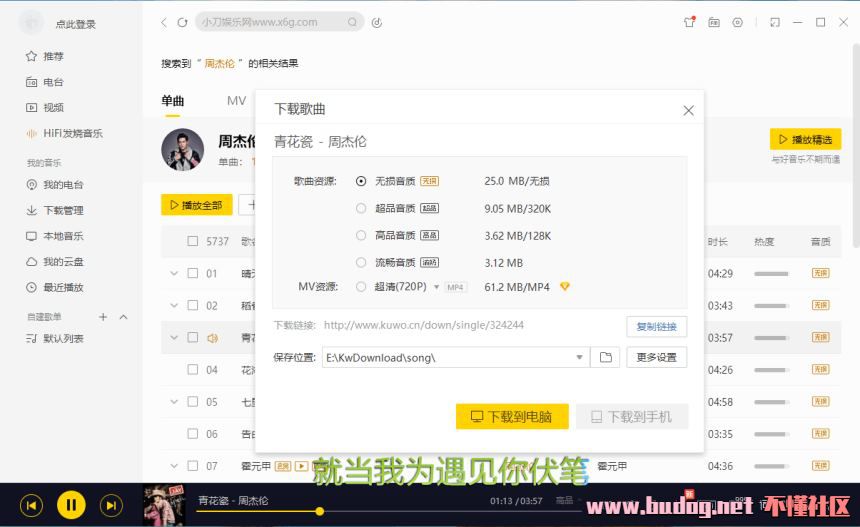
Task: Expand song row 07 chevron
Action: (x=174, y=466)
